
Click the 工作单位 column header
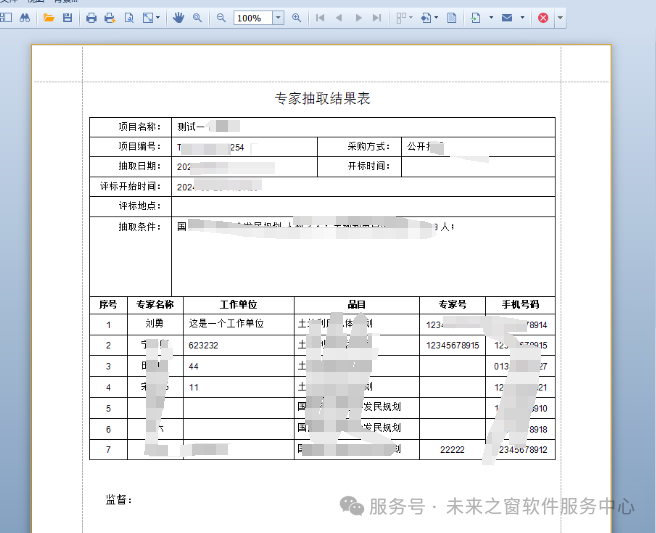(x=239, y=305)
